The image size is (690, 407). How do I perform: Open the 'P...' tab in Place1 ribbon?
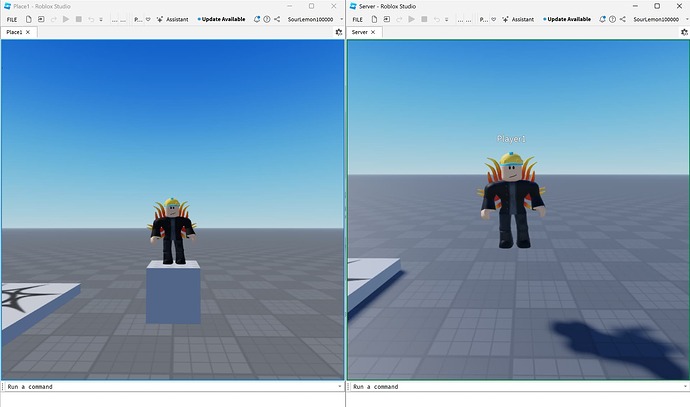[138, 20]
